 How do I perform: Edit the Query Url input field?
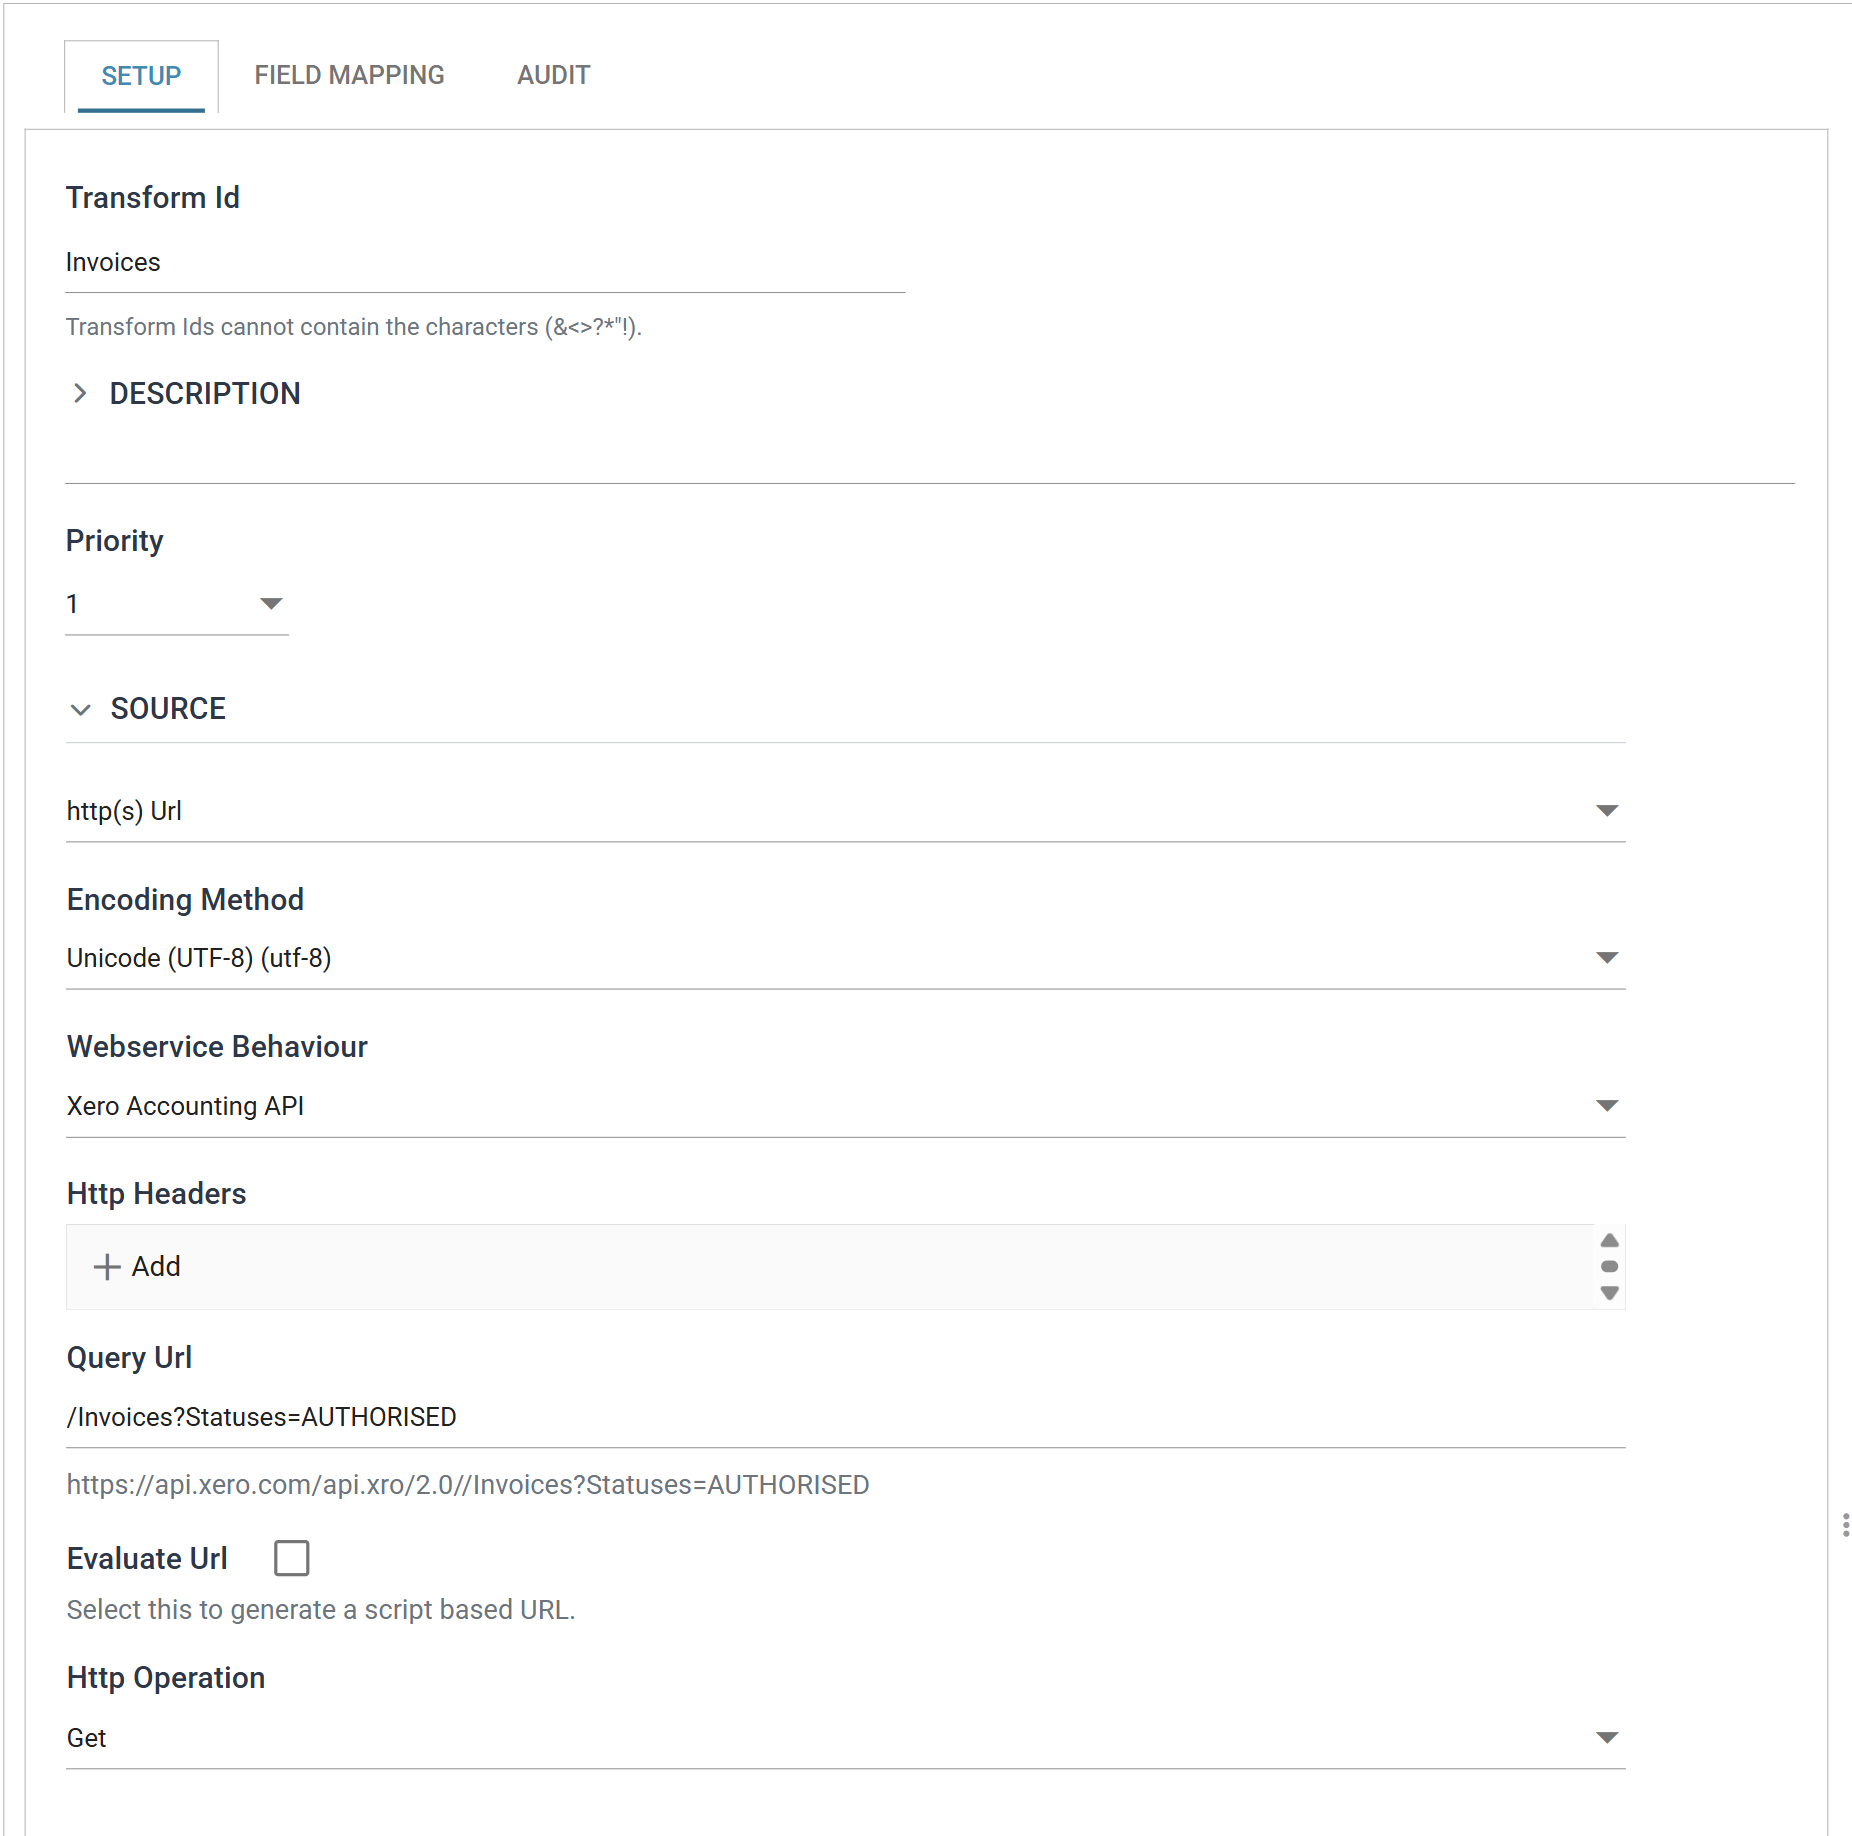[845, 1418]
